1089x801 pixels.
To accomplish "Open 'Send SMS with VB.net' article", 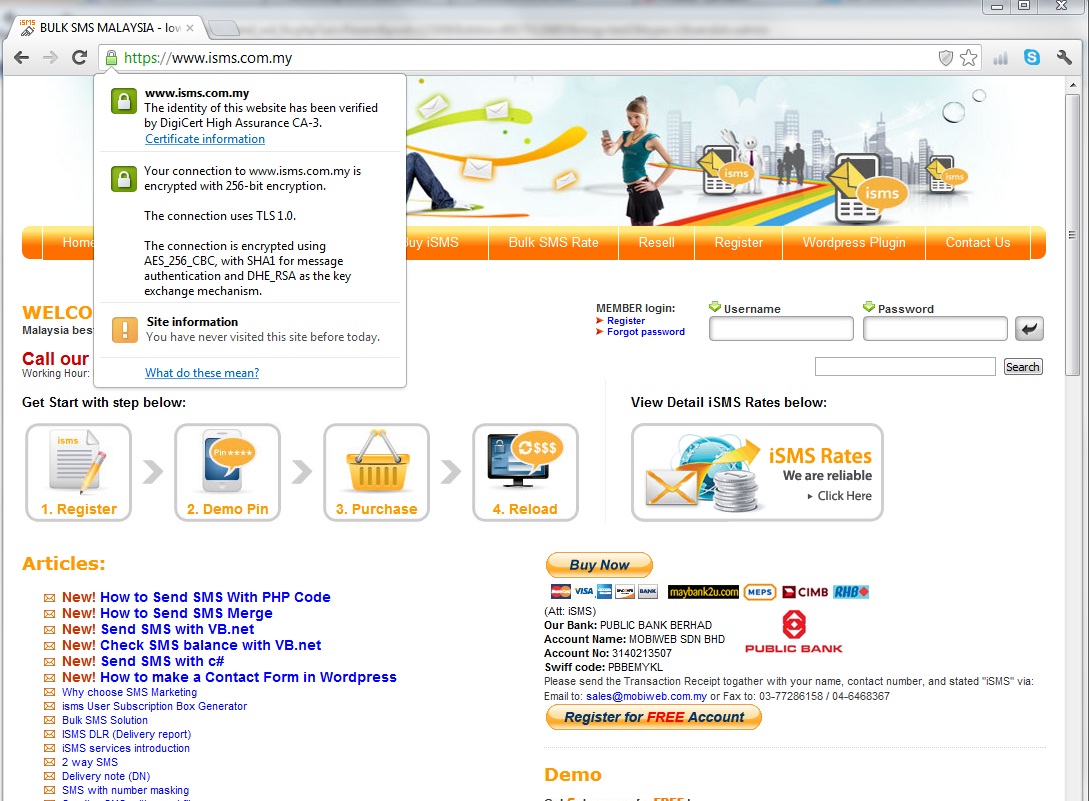I will tap(178, 629).
